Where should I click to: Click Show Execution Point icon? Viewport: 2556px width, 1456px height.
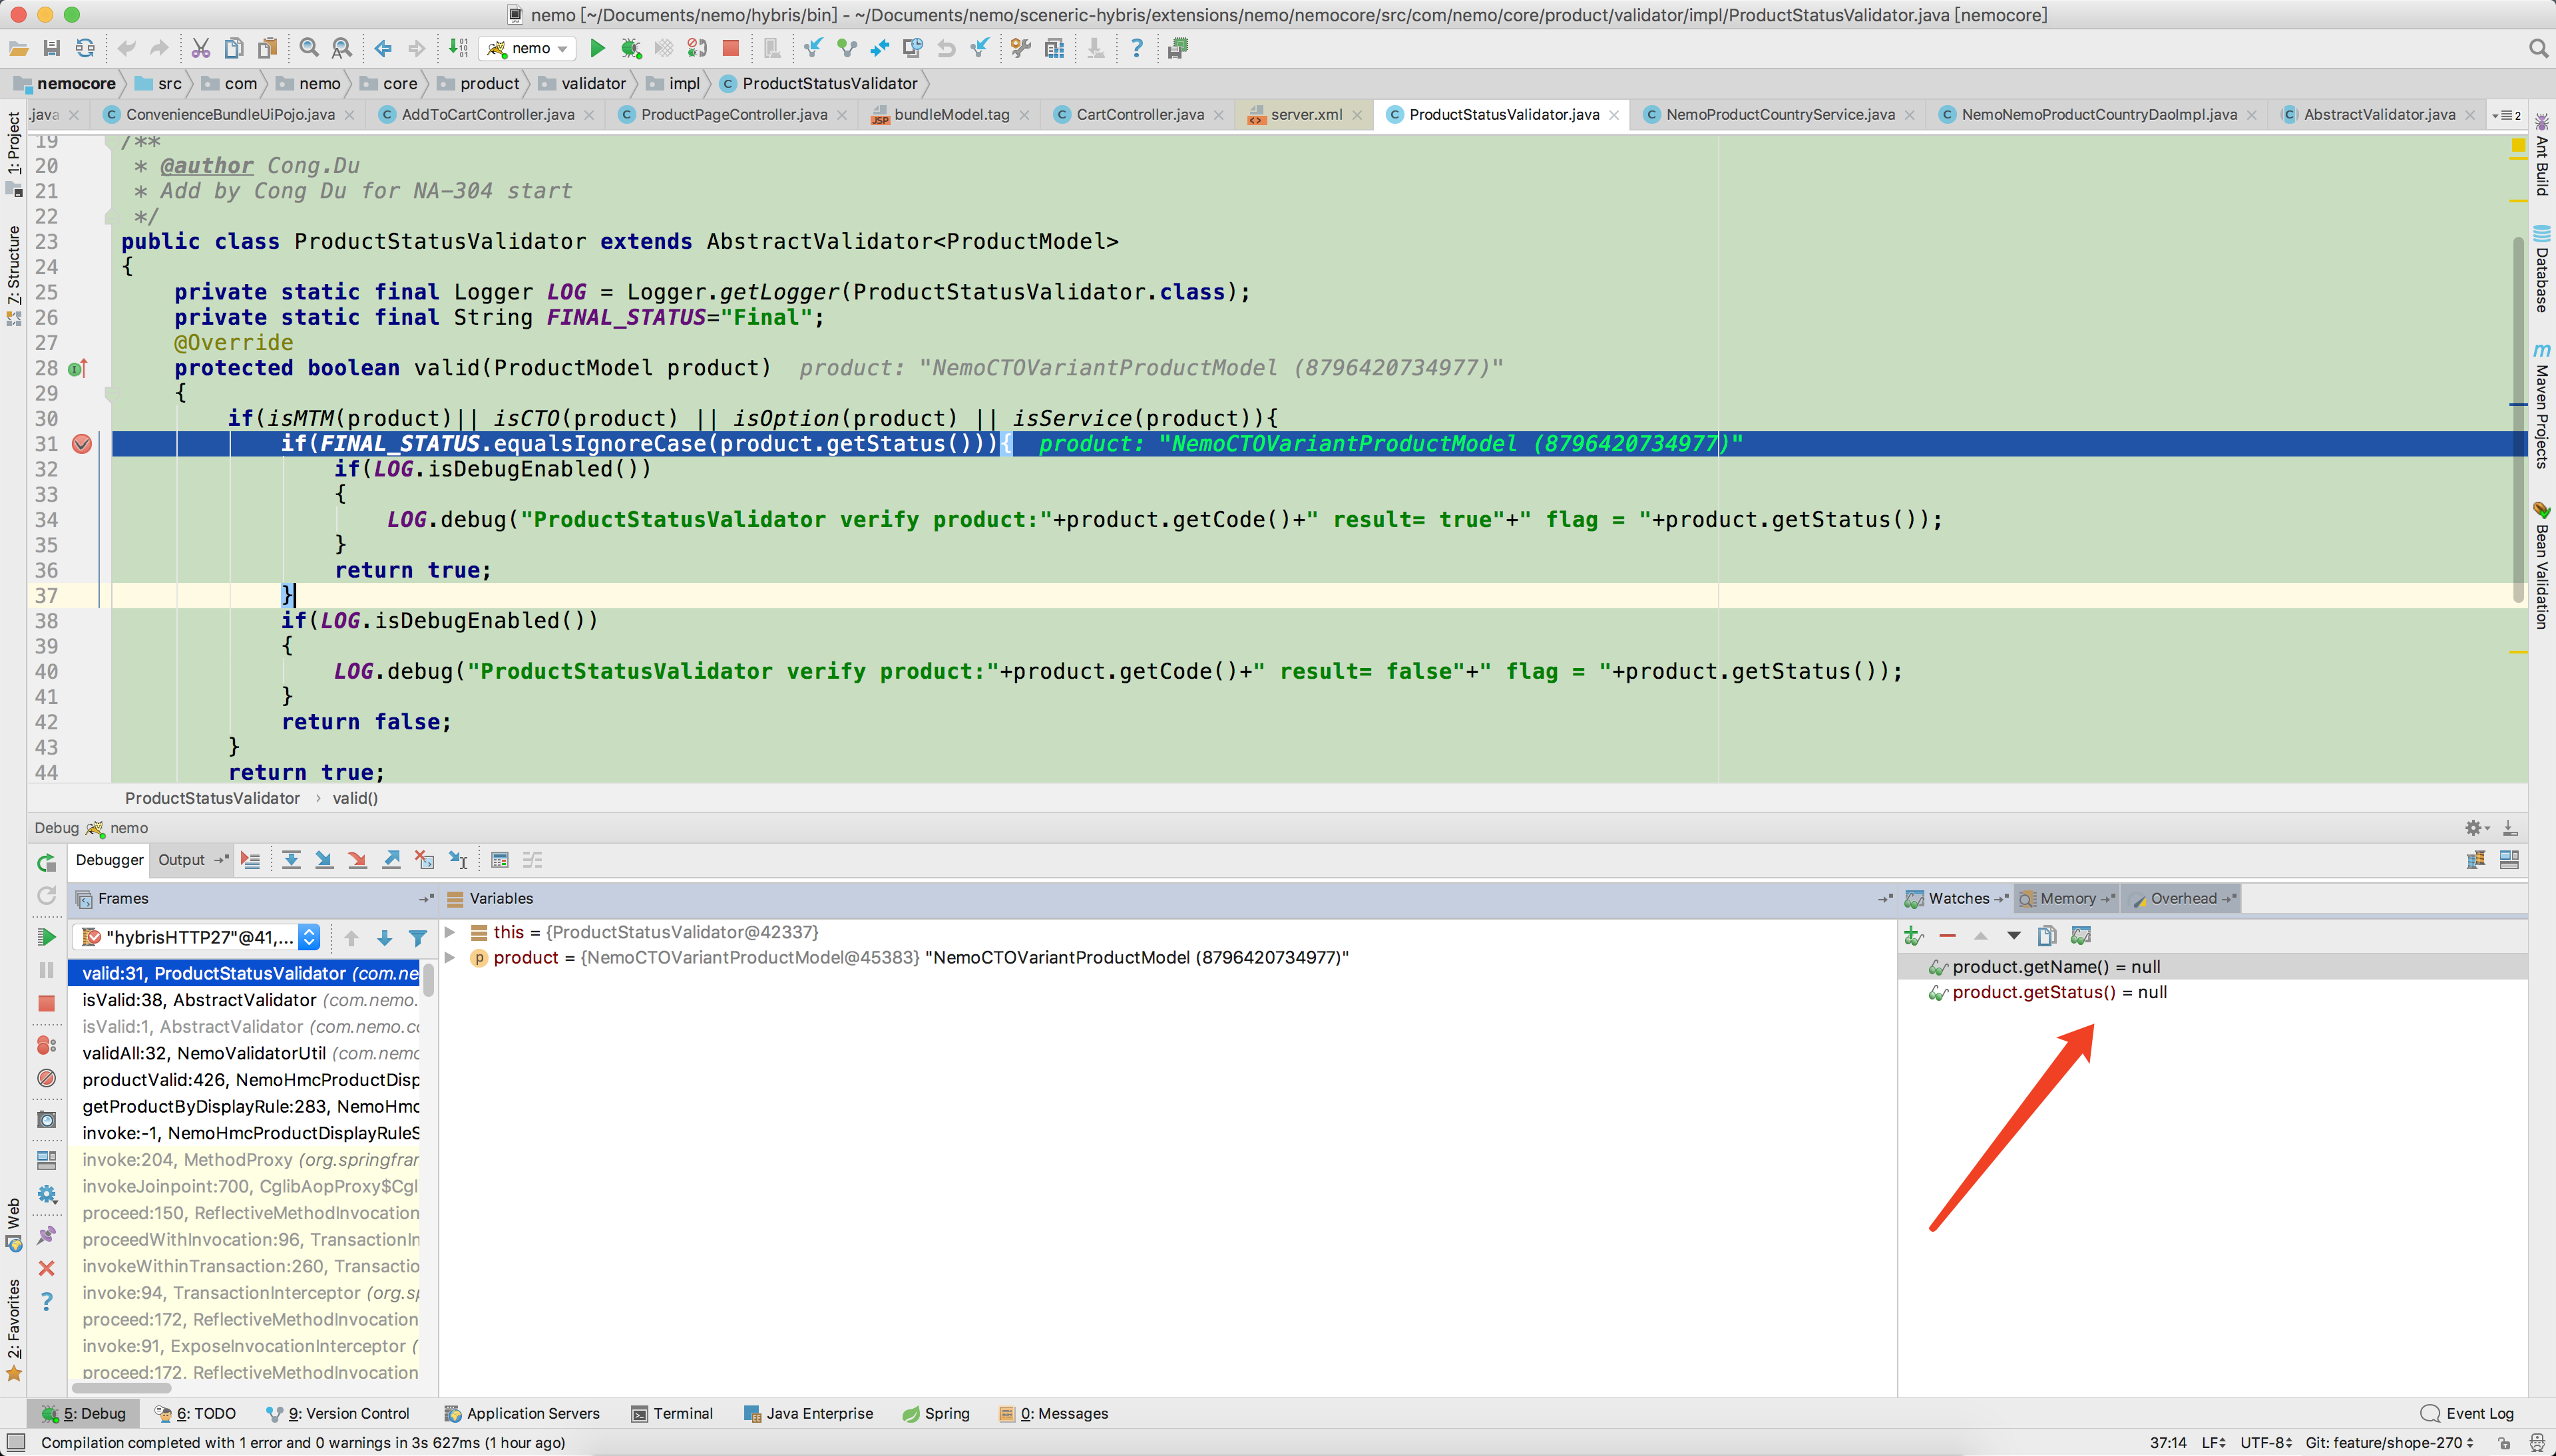250,860
